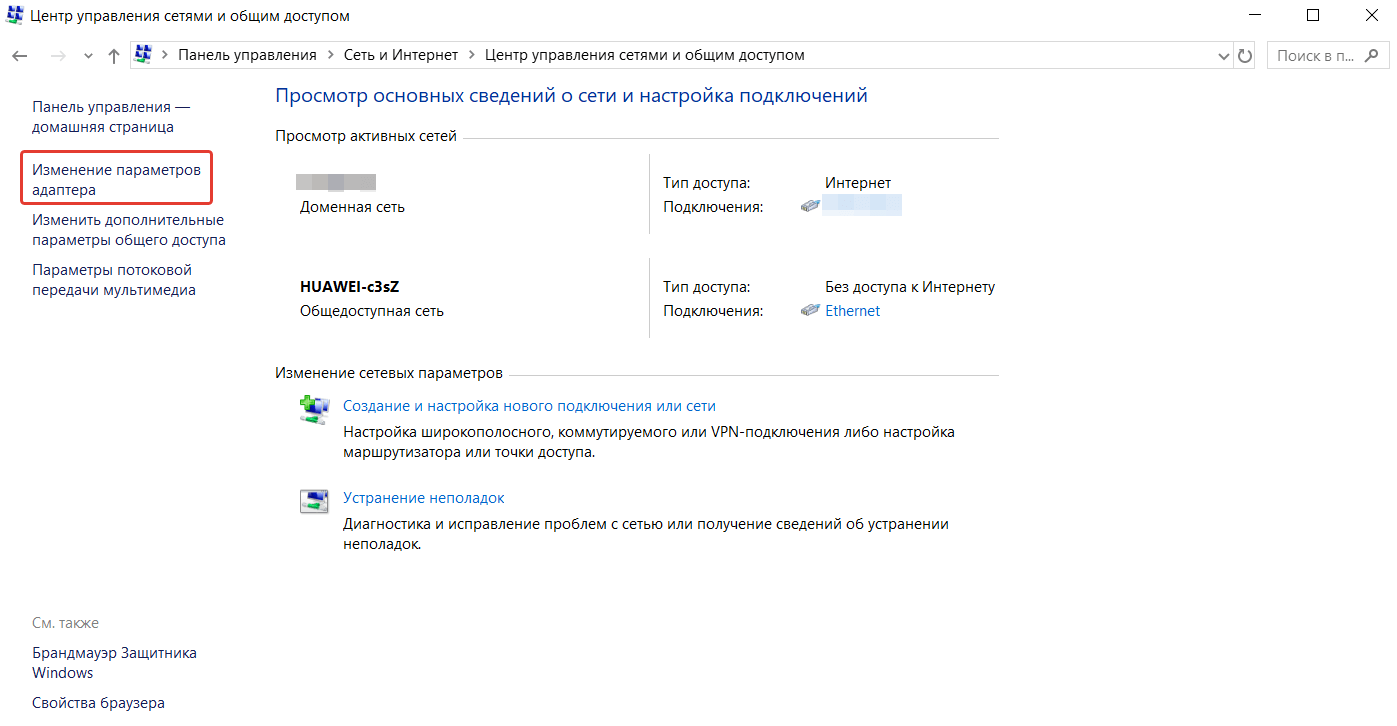The image size is (1397, 726).
Task: Open "Брандмауэр Защитника Windows" link
Action: 114,663
